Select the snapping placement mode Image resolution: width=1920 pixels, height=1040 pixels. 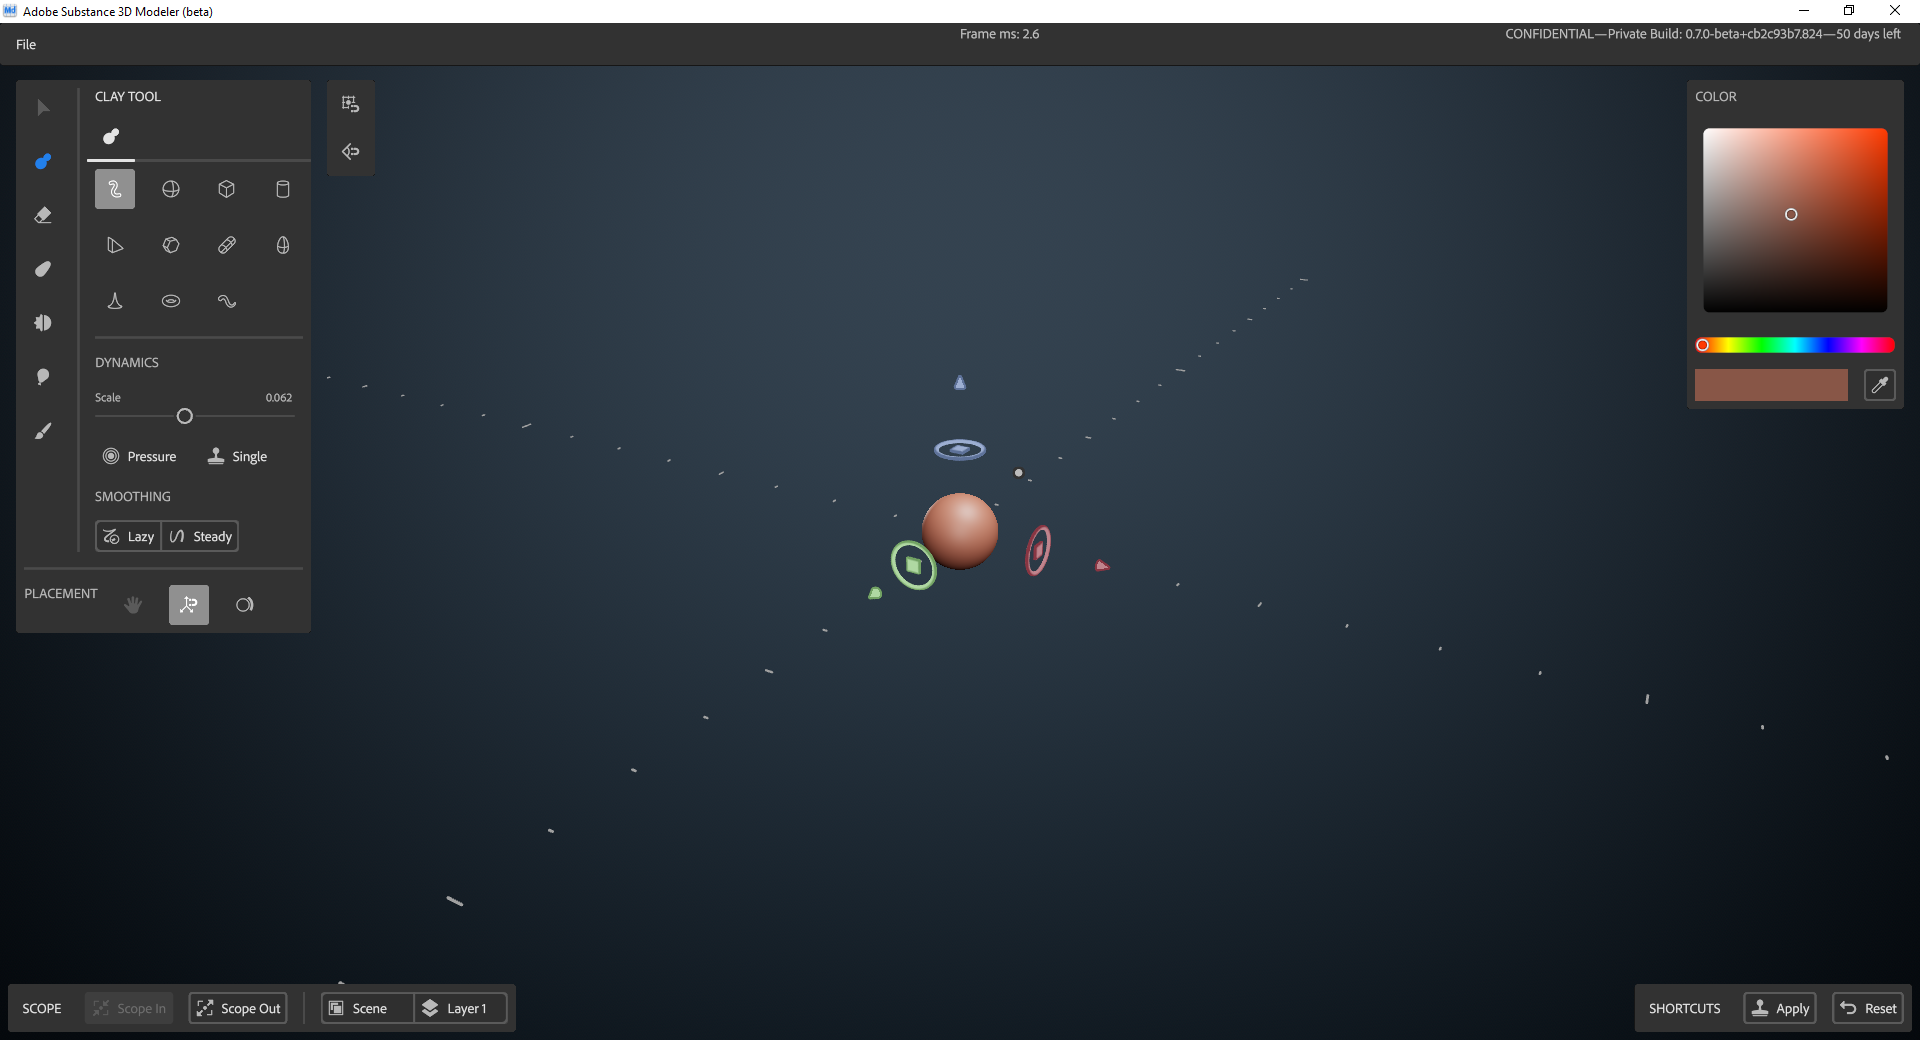(189, 605)
